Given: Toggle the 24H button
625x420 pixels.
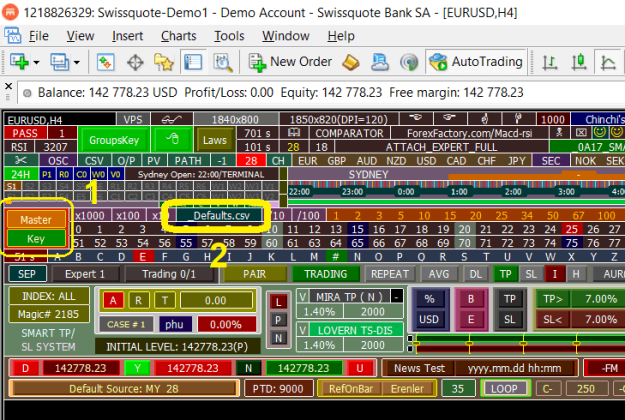Looking at the screenshot, I should 21,174.
